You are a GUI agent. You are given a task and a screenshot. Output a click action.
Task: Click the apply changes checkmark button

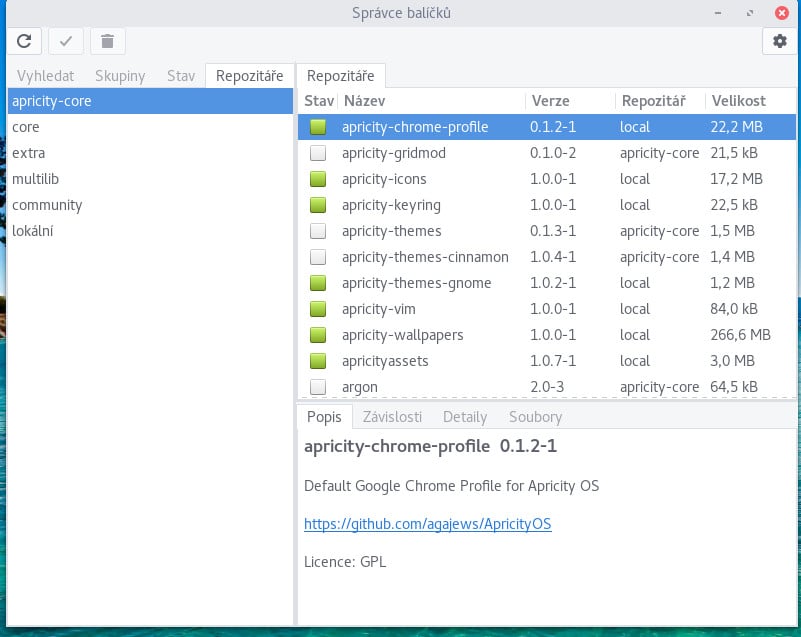66,41
